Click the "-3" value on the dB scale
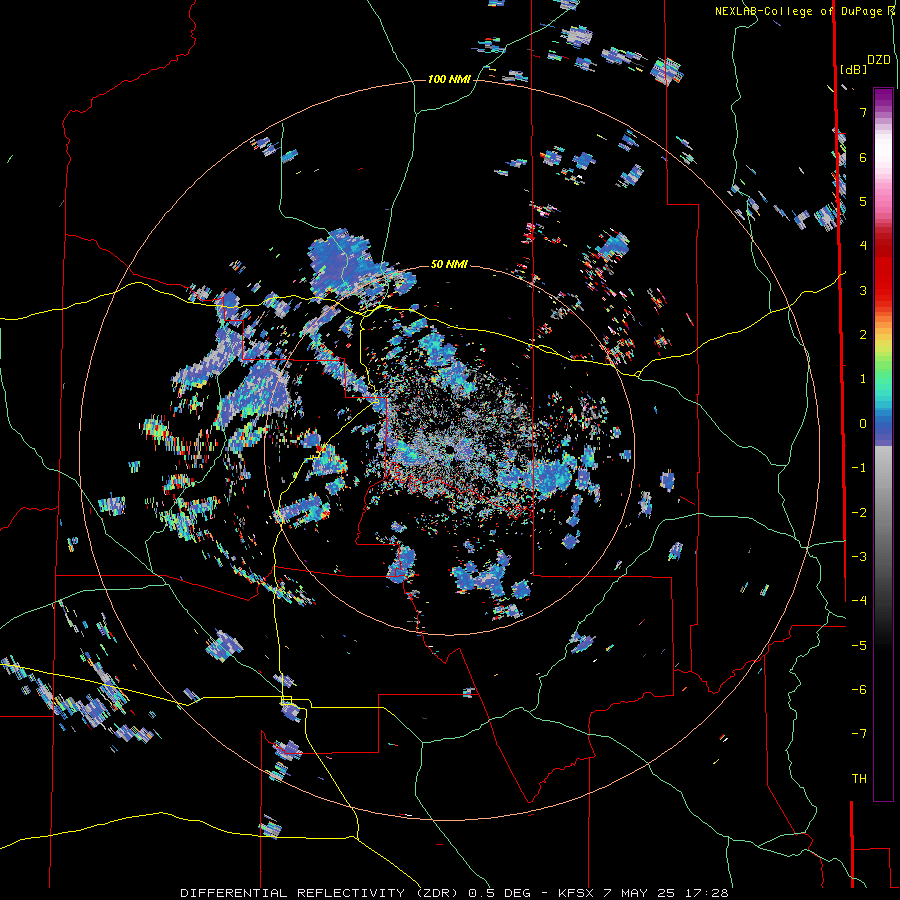The image size is (900, 900). [x=859, y=557]
